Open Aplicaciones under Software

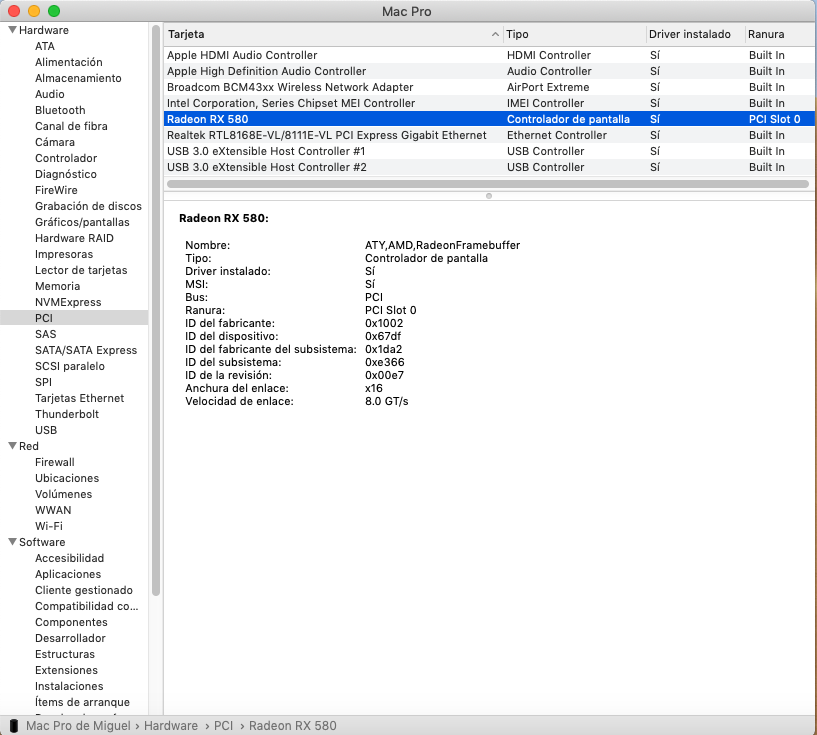pos(68,575)
